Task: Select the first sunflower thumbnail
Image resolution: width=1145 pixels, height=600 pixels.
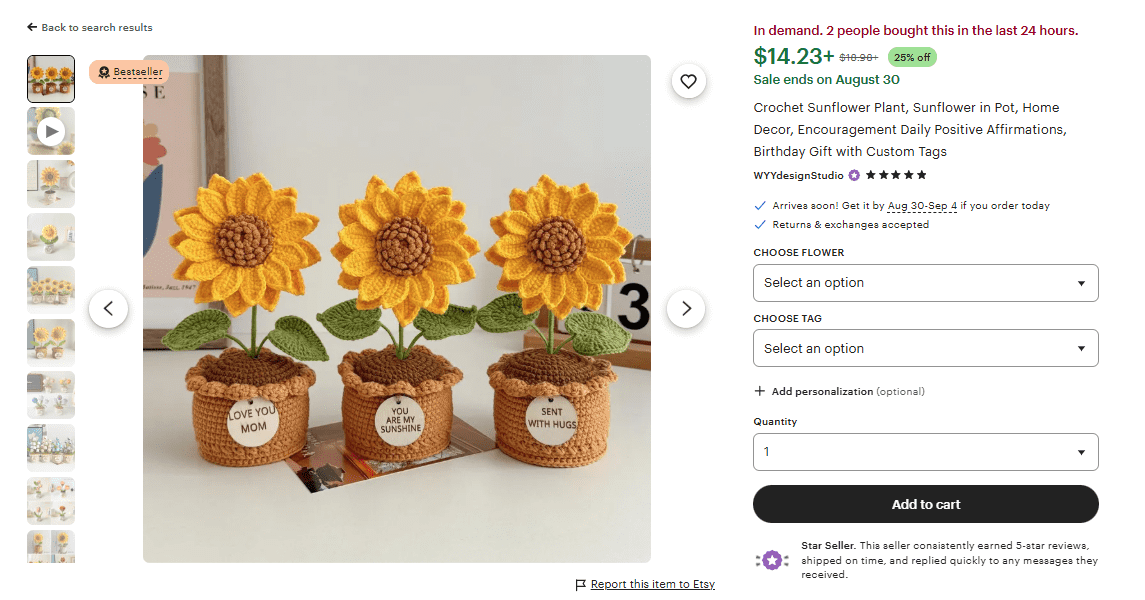Action: pos(50,78)
